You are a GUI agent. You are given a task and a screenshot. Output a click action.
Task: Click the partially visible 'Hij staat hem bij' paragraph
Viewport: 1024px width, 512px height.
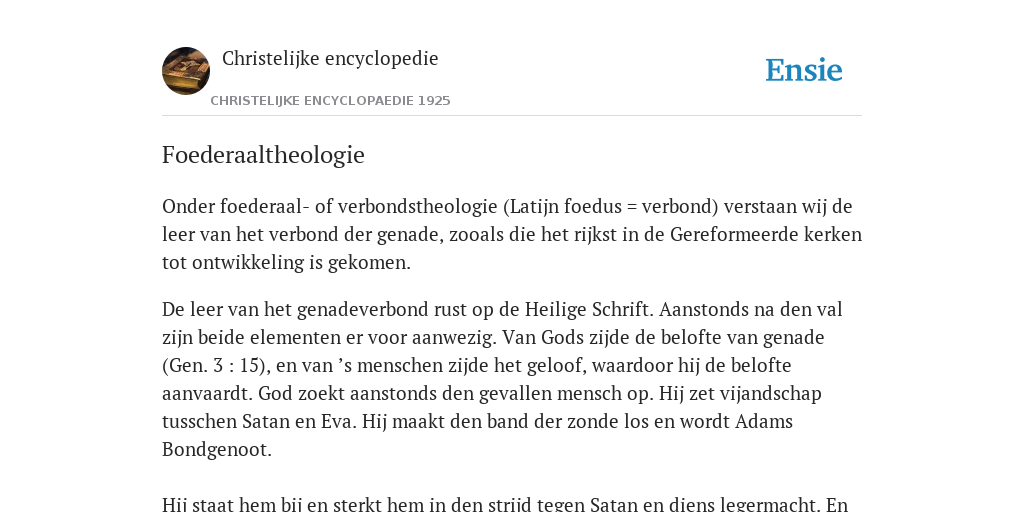point(505,504)
